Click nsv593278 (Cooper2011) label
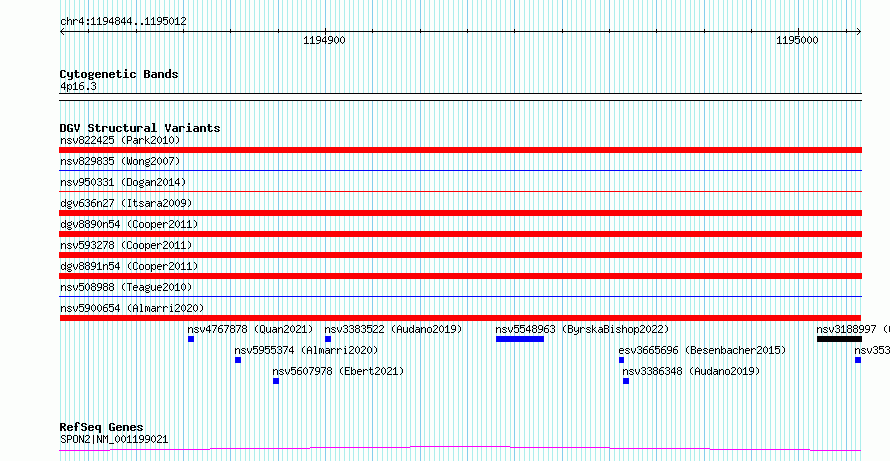Image resolution: width=890 pixels, height=461 pixels. pyautogui.click(x=126, y=245)
